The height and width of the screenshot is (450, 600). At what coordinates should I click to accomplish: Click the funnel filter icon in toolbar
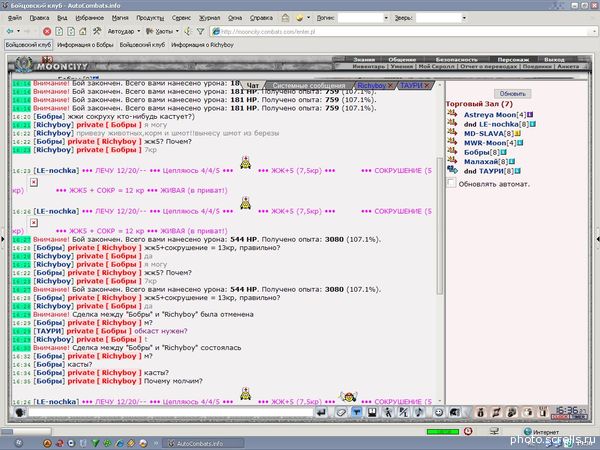click(x=200, y=31)
